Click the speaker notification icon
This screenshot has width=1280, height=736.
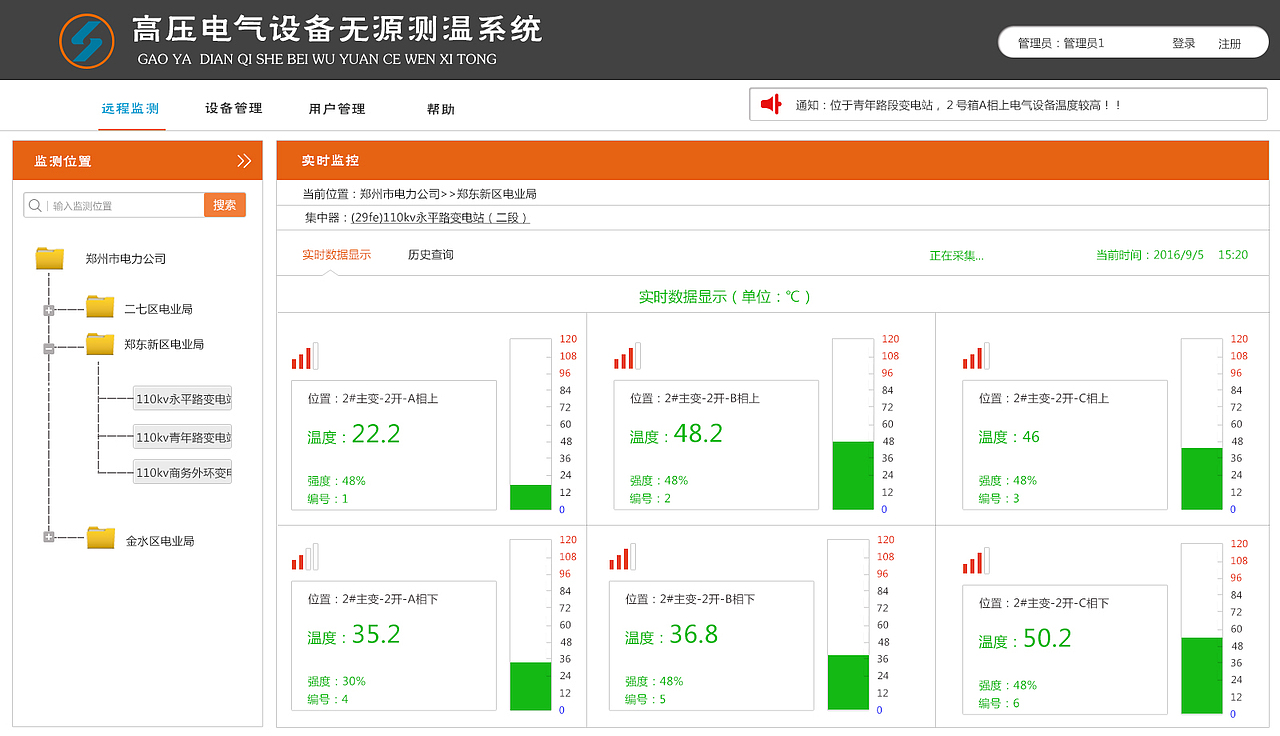pos(770,103)
